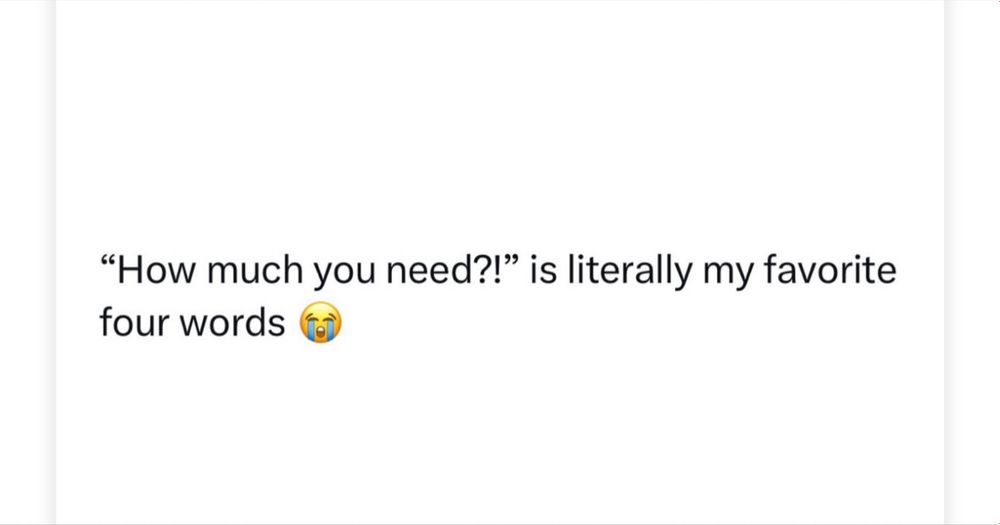Click the word "literally"

tap(629, 272)
